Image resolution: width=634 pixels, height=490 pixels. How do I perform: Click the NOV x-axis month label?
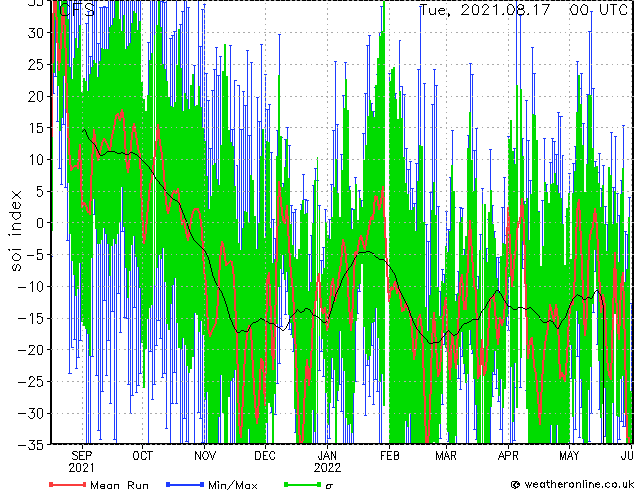[x=205, y=456]
